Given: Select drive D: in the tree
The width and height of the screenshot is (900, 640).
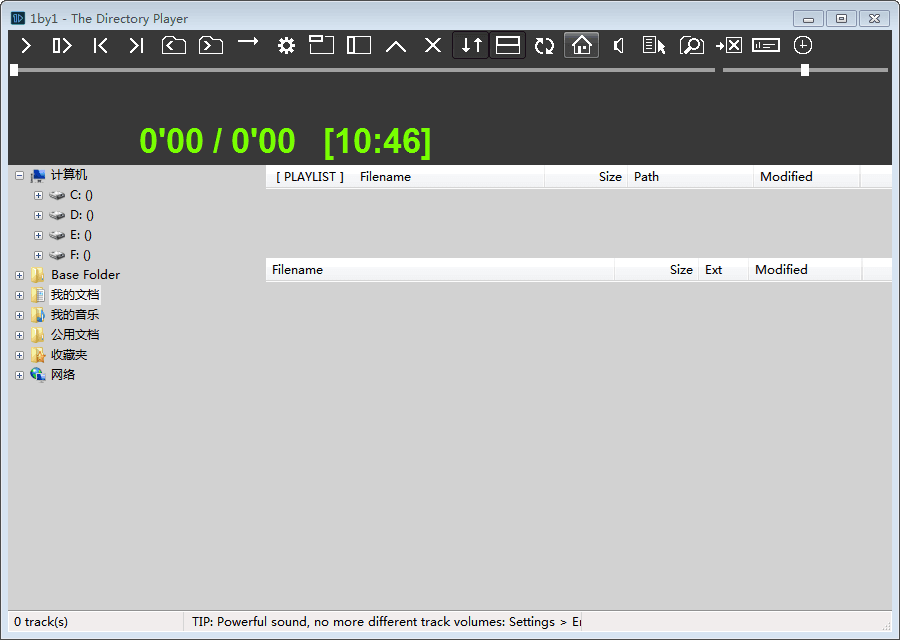Looking at the screenshot, I should pos(82,215).
